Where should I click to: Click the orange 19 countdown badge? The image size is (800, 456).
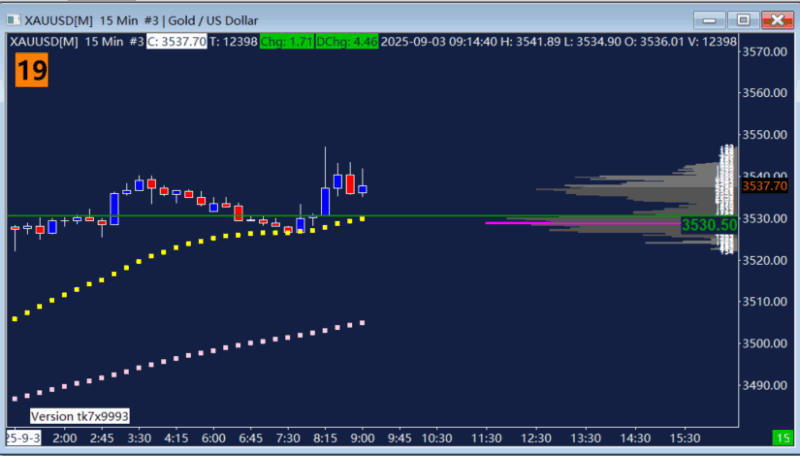[x=29, y=72]
